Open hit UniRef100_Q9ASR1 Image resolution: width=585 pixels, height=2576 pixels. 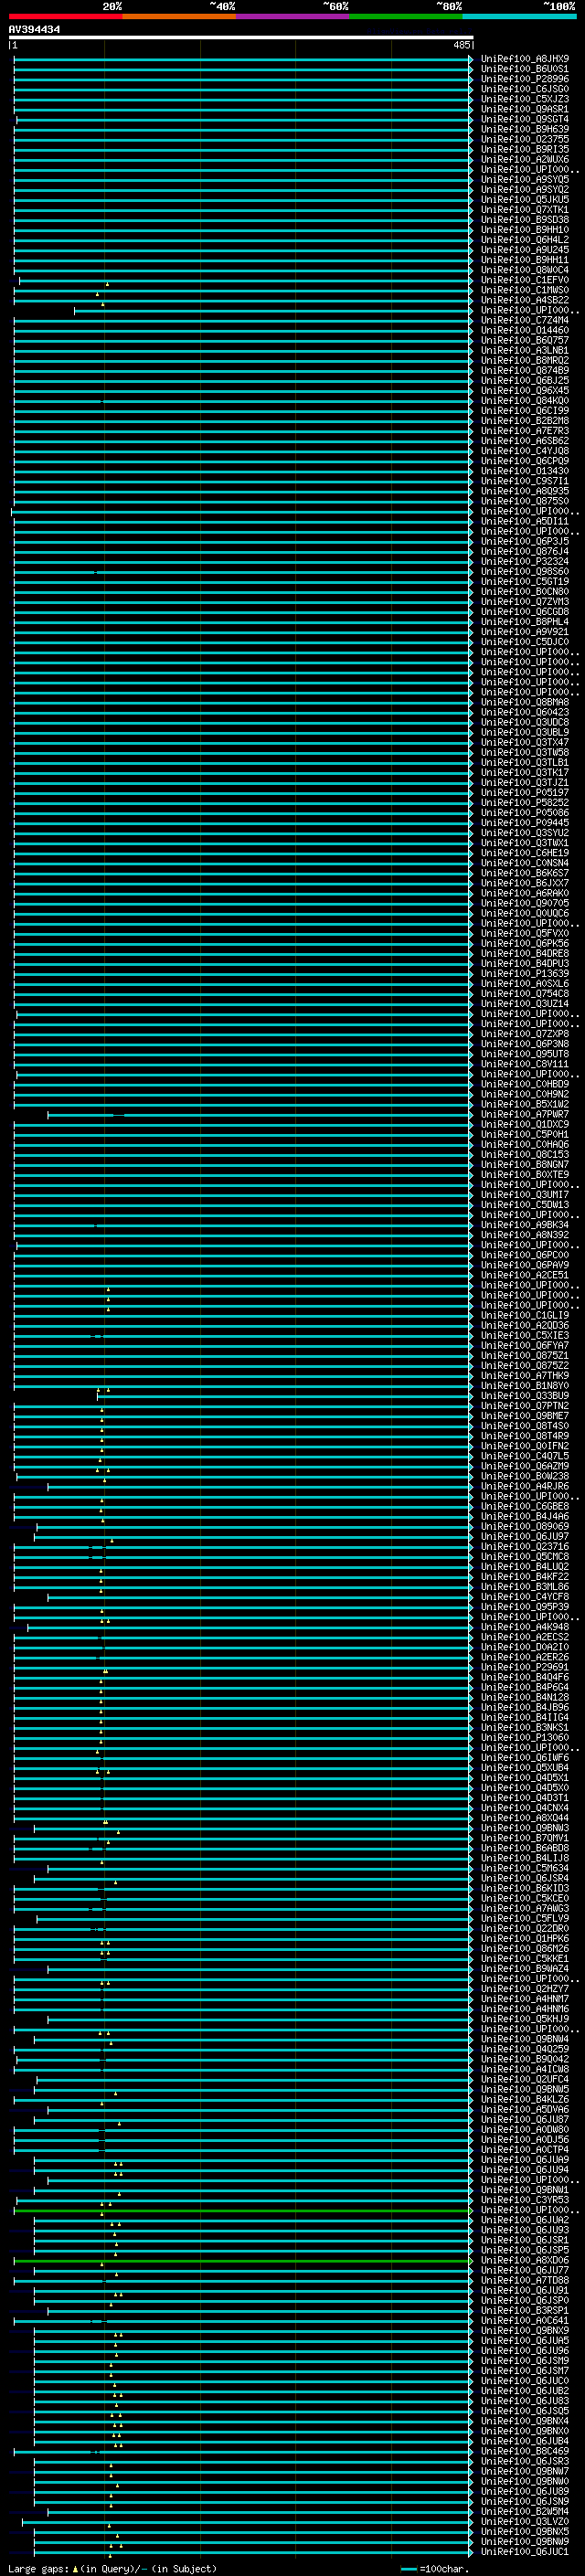[525, 109]
